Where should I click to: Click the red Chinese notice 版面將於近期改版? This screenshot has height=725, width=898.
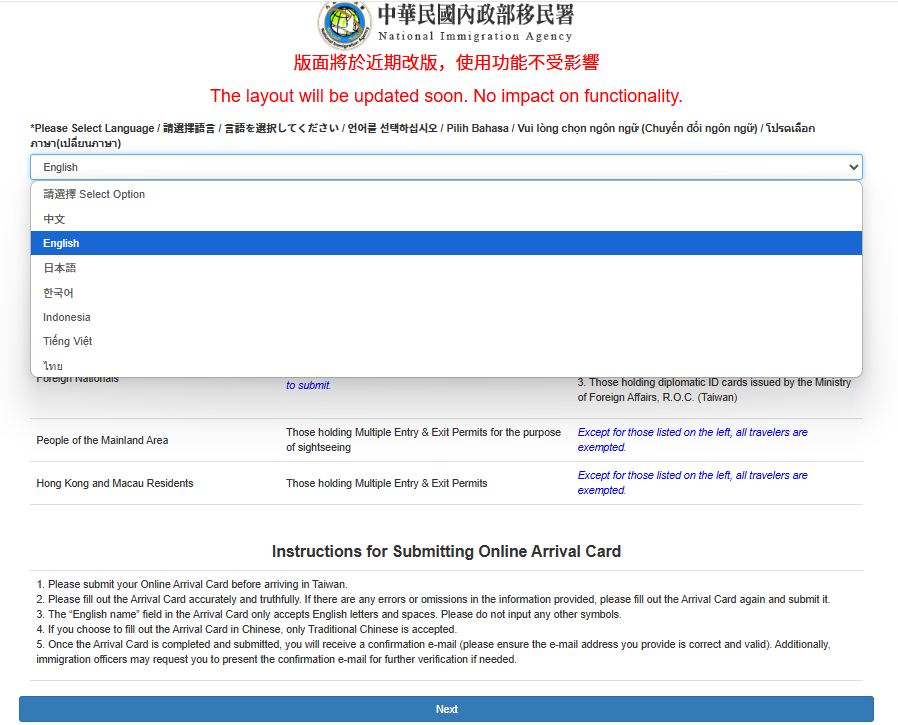pos(446,62)
